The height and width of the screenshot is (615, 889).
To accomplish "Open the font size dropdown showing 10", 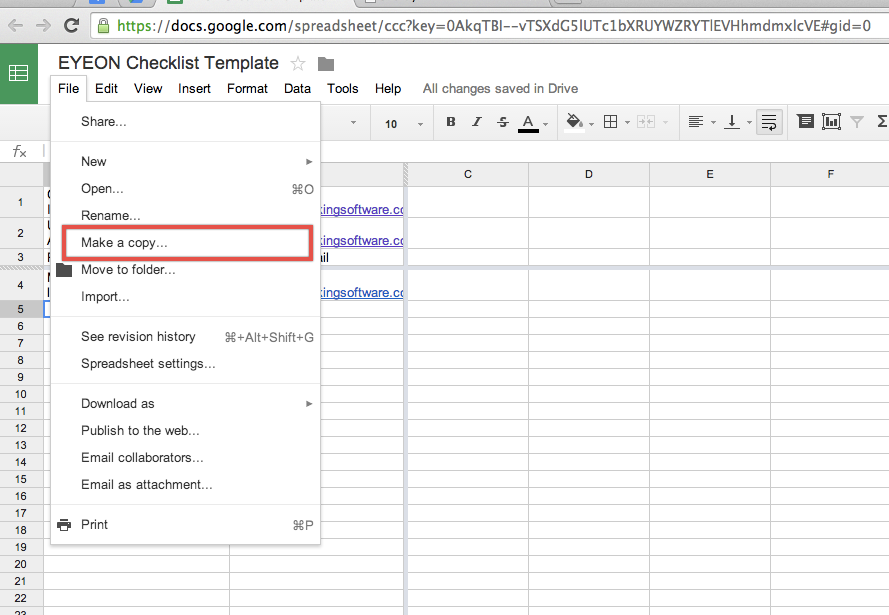I will coord(404,124).
